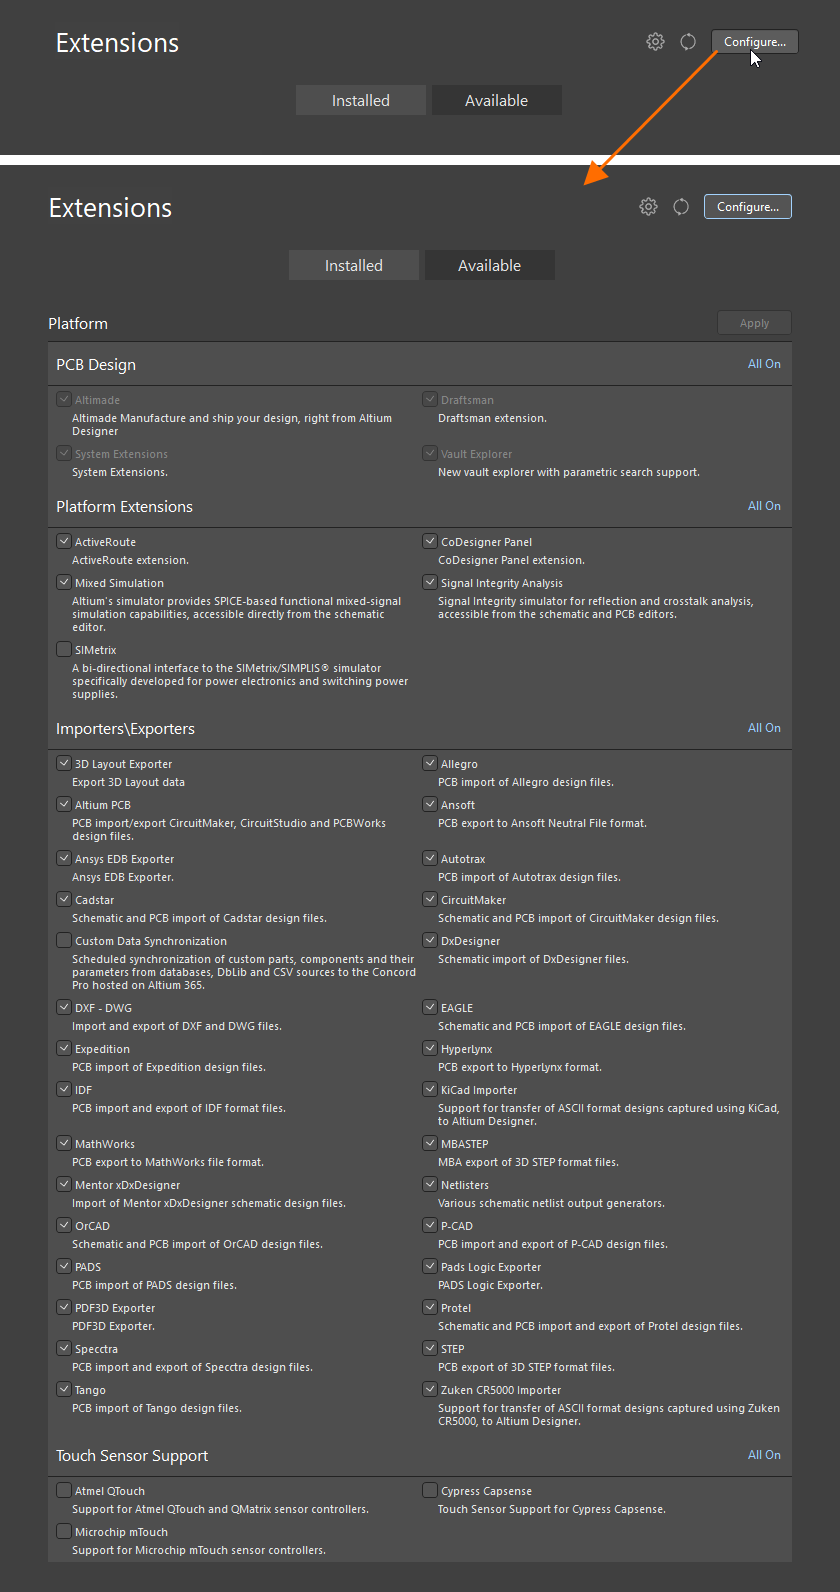Click All On for Touch Sensor Support

764,1455
